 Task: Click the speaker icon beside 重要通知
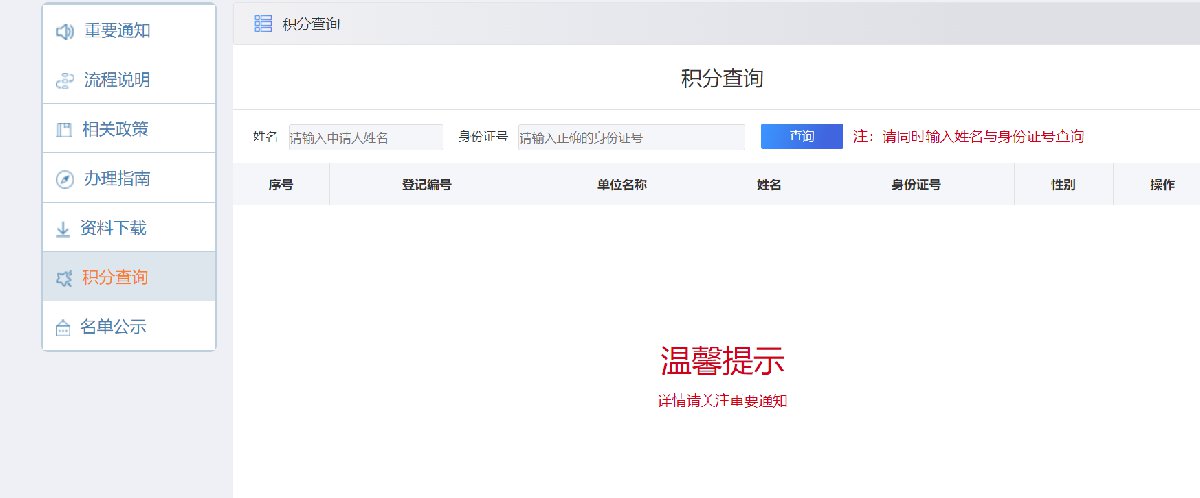point(64,31)
